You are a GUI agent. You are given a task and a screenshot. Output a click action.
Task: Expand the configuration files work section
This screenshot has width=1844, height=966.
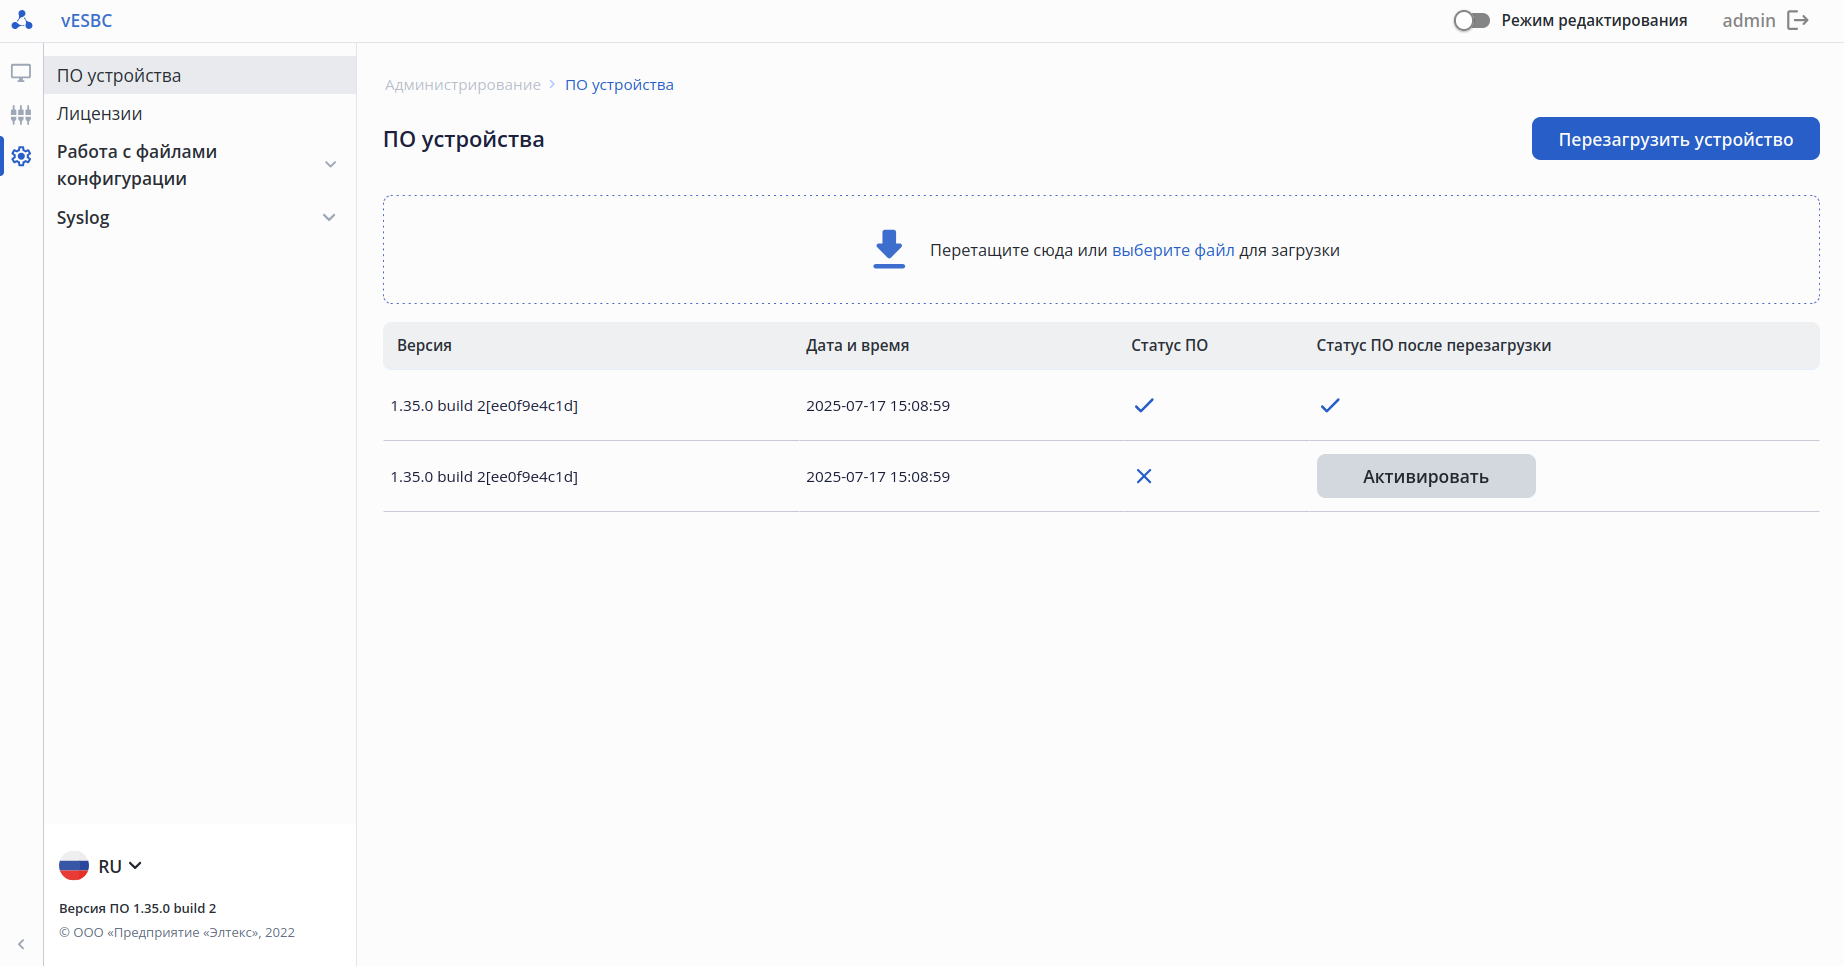click(330, 165)
